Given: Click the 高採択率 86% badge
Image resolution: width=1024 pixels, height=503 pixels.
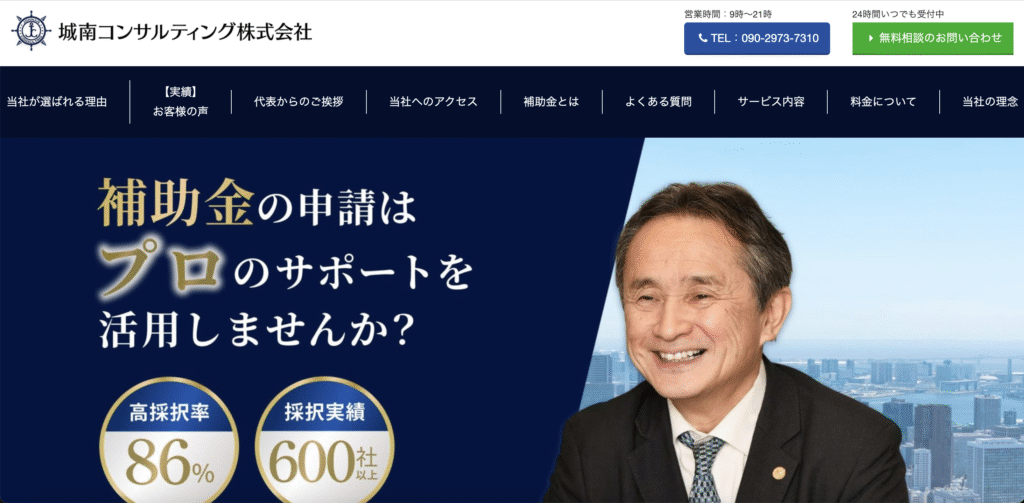Looking at the screenshot, I should (169, 441).
